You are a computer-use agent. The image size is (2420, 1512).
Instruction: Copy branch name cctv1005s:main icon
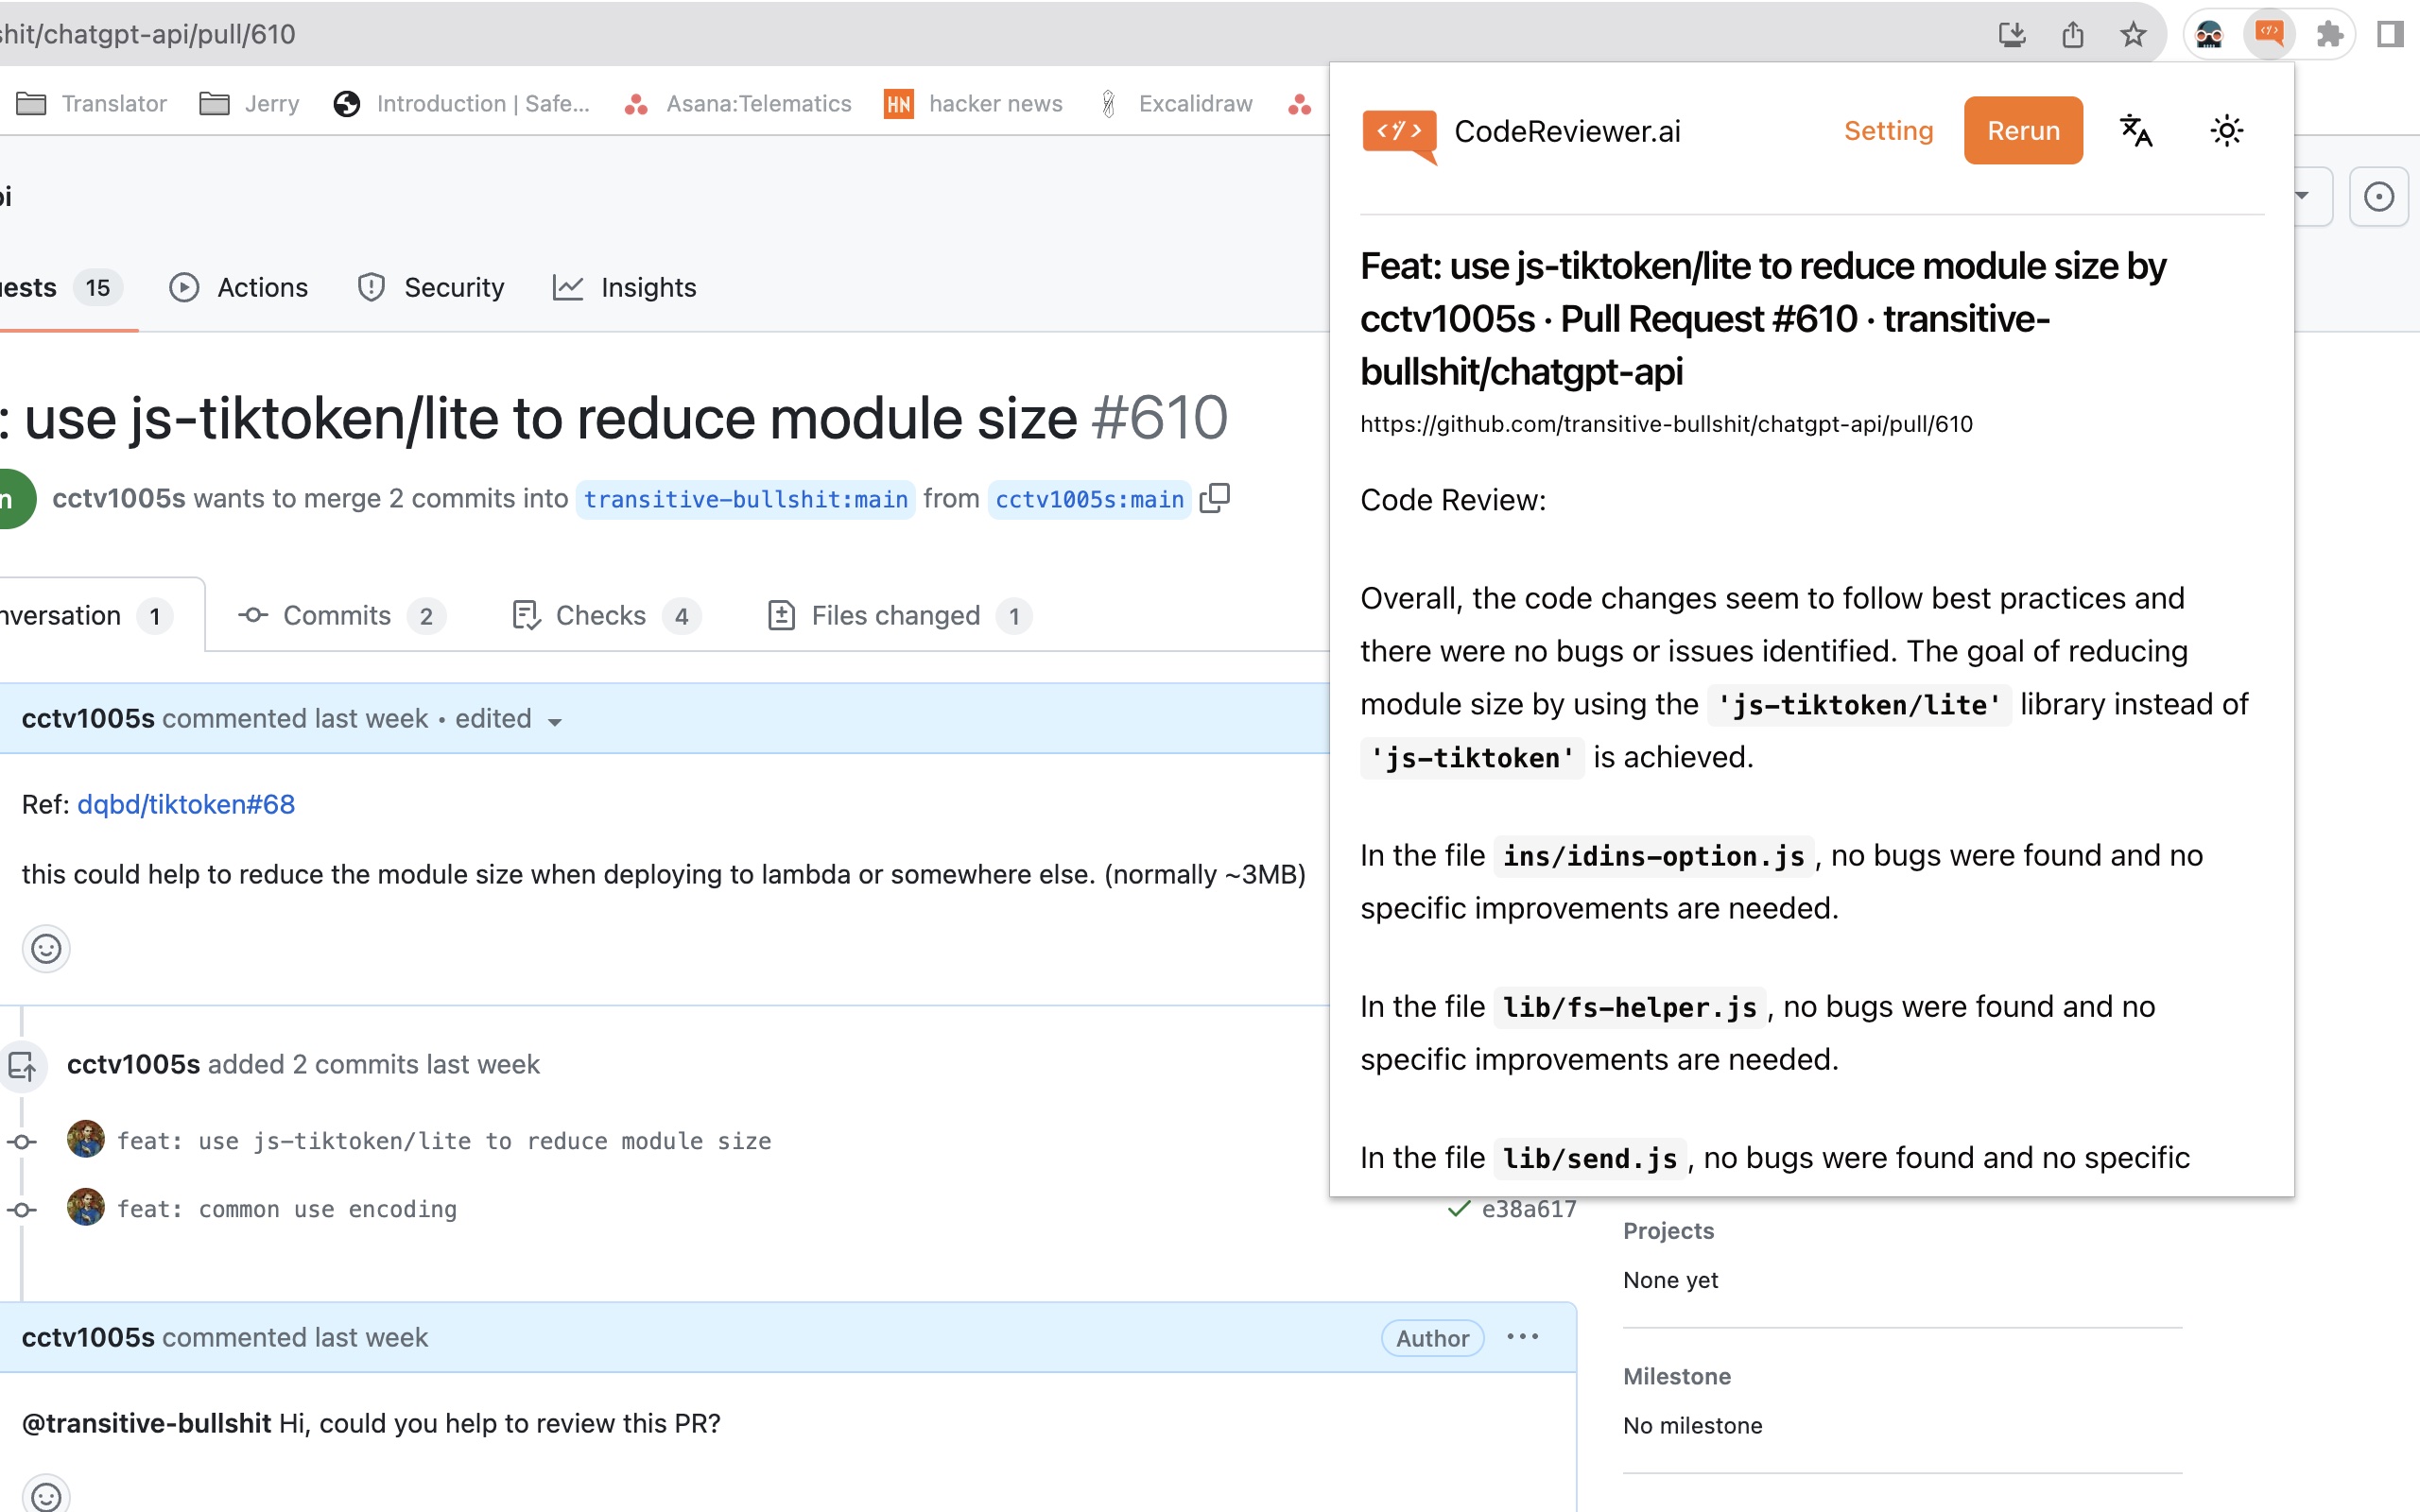[x=1214, y=498]
